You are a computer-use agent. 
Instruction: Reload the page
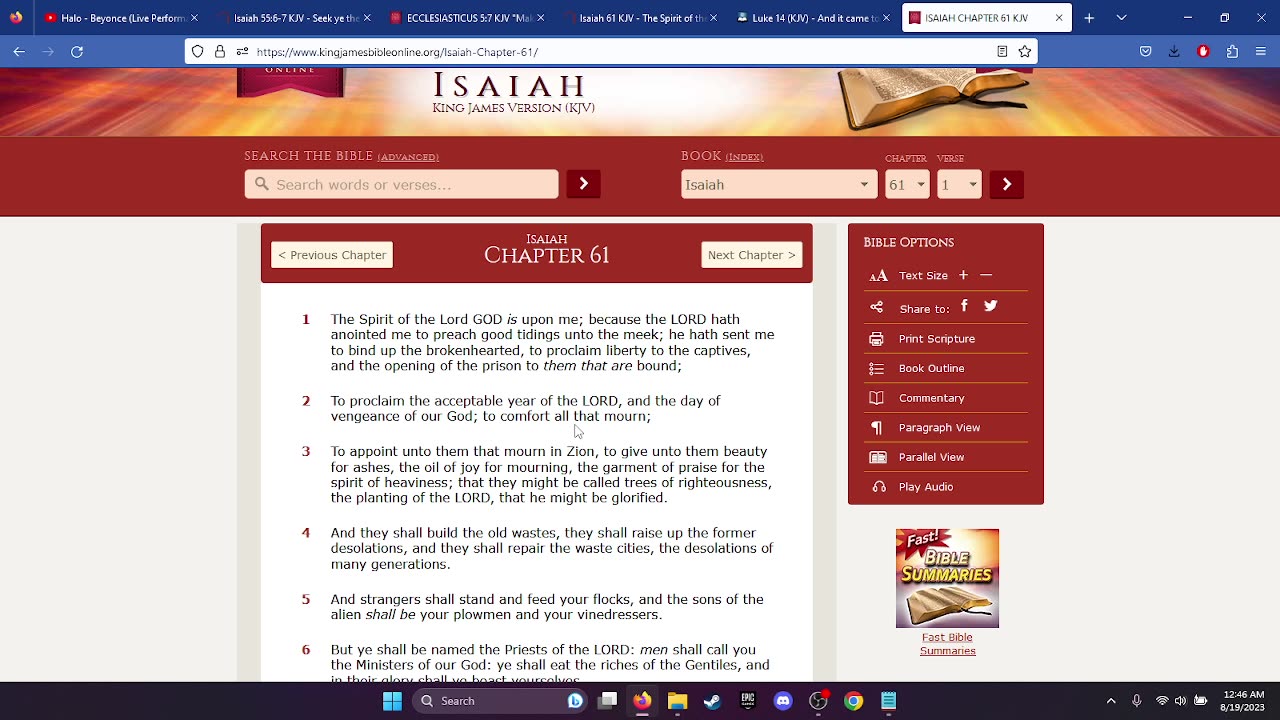[77, 52]
